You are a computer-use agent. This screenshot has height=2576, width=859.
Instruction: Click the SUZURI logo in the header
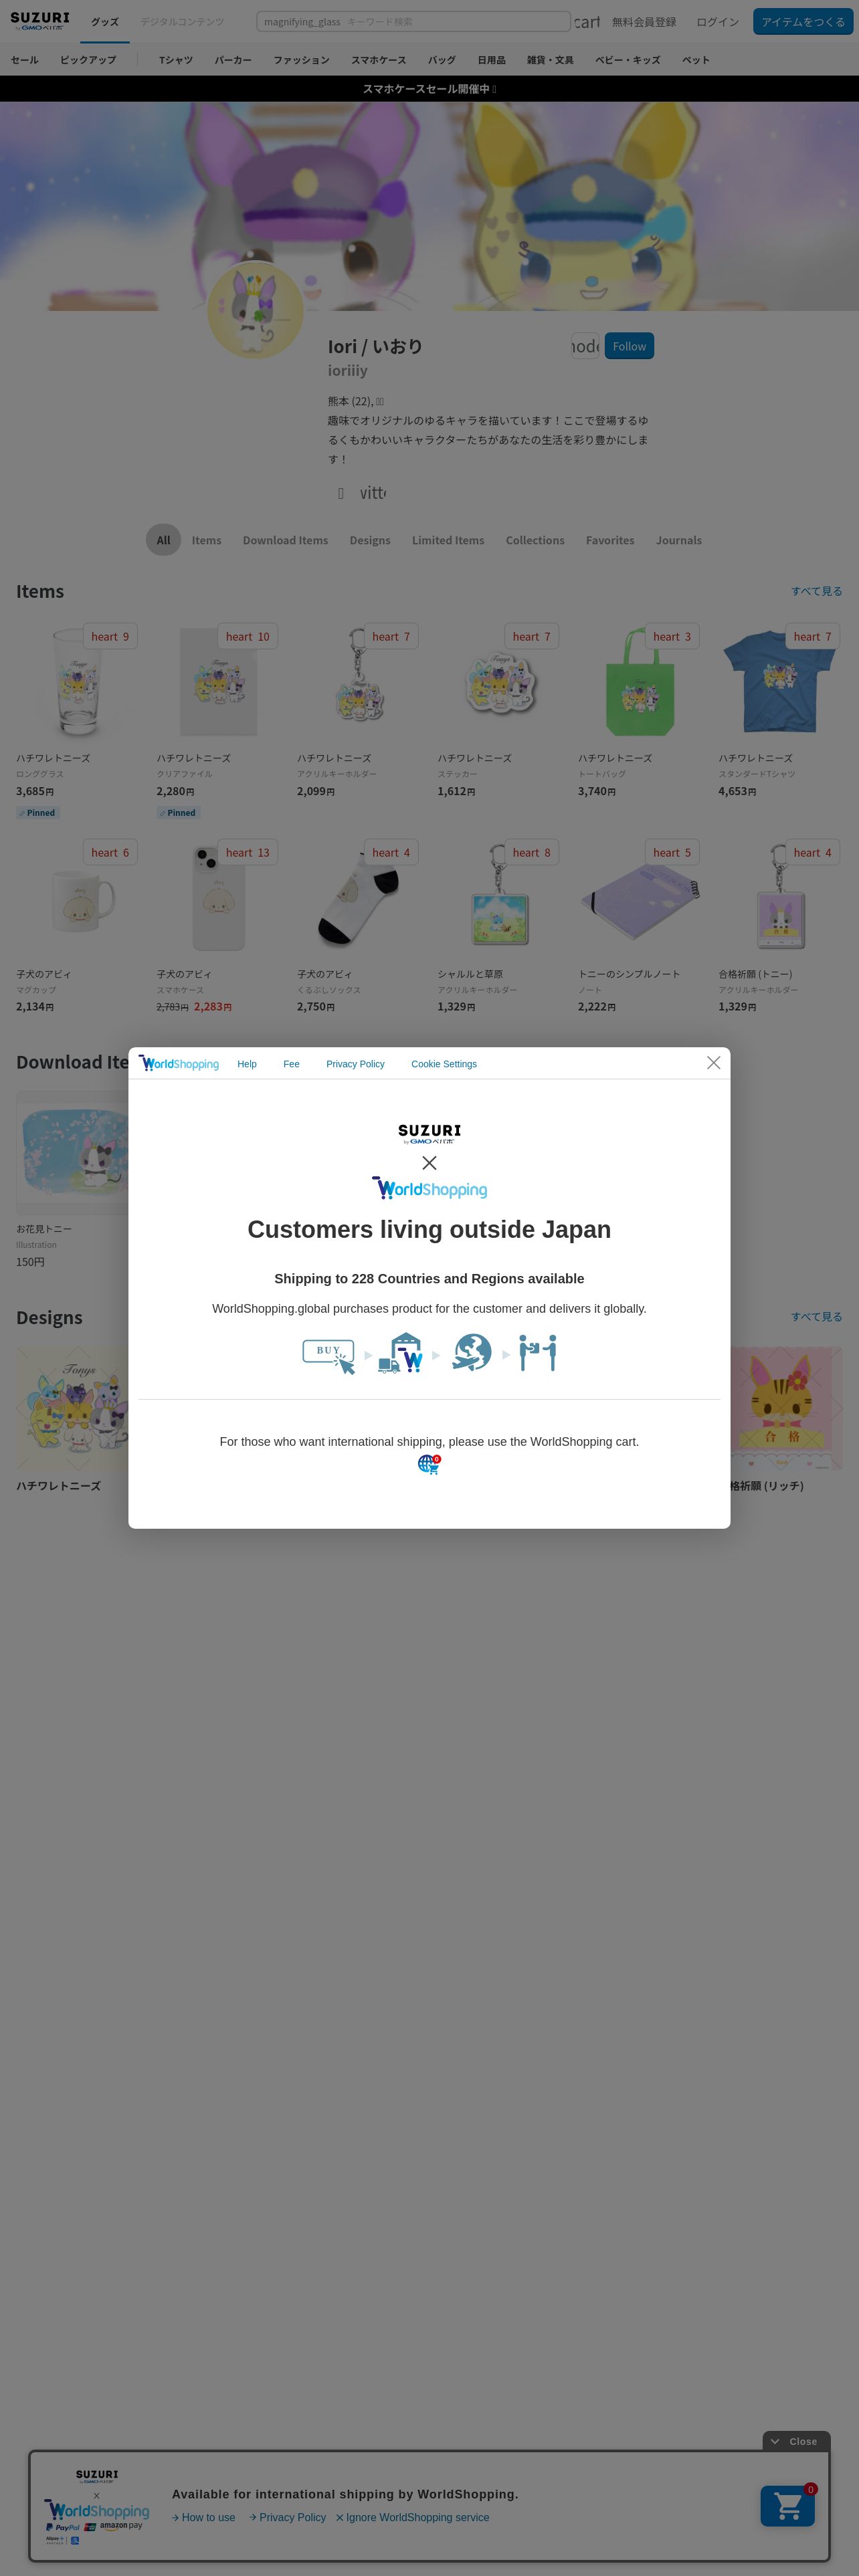coord(40,20)
